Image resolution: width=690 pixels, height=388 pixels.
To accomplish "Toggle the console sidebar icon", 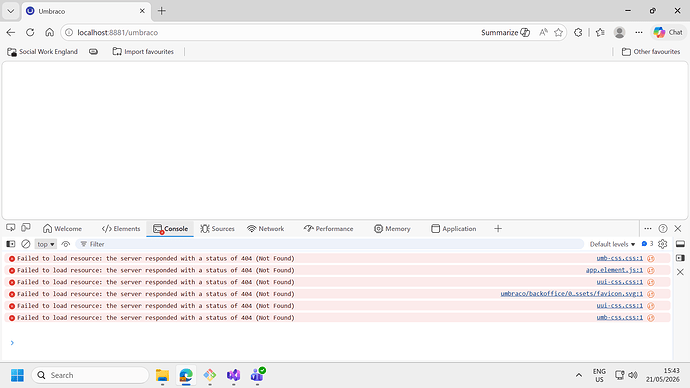I will pos(11,244).
